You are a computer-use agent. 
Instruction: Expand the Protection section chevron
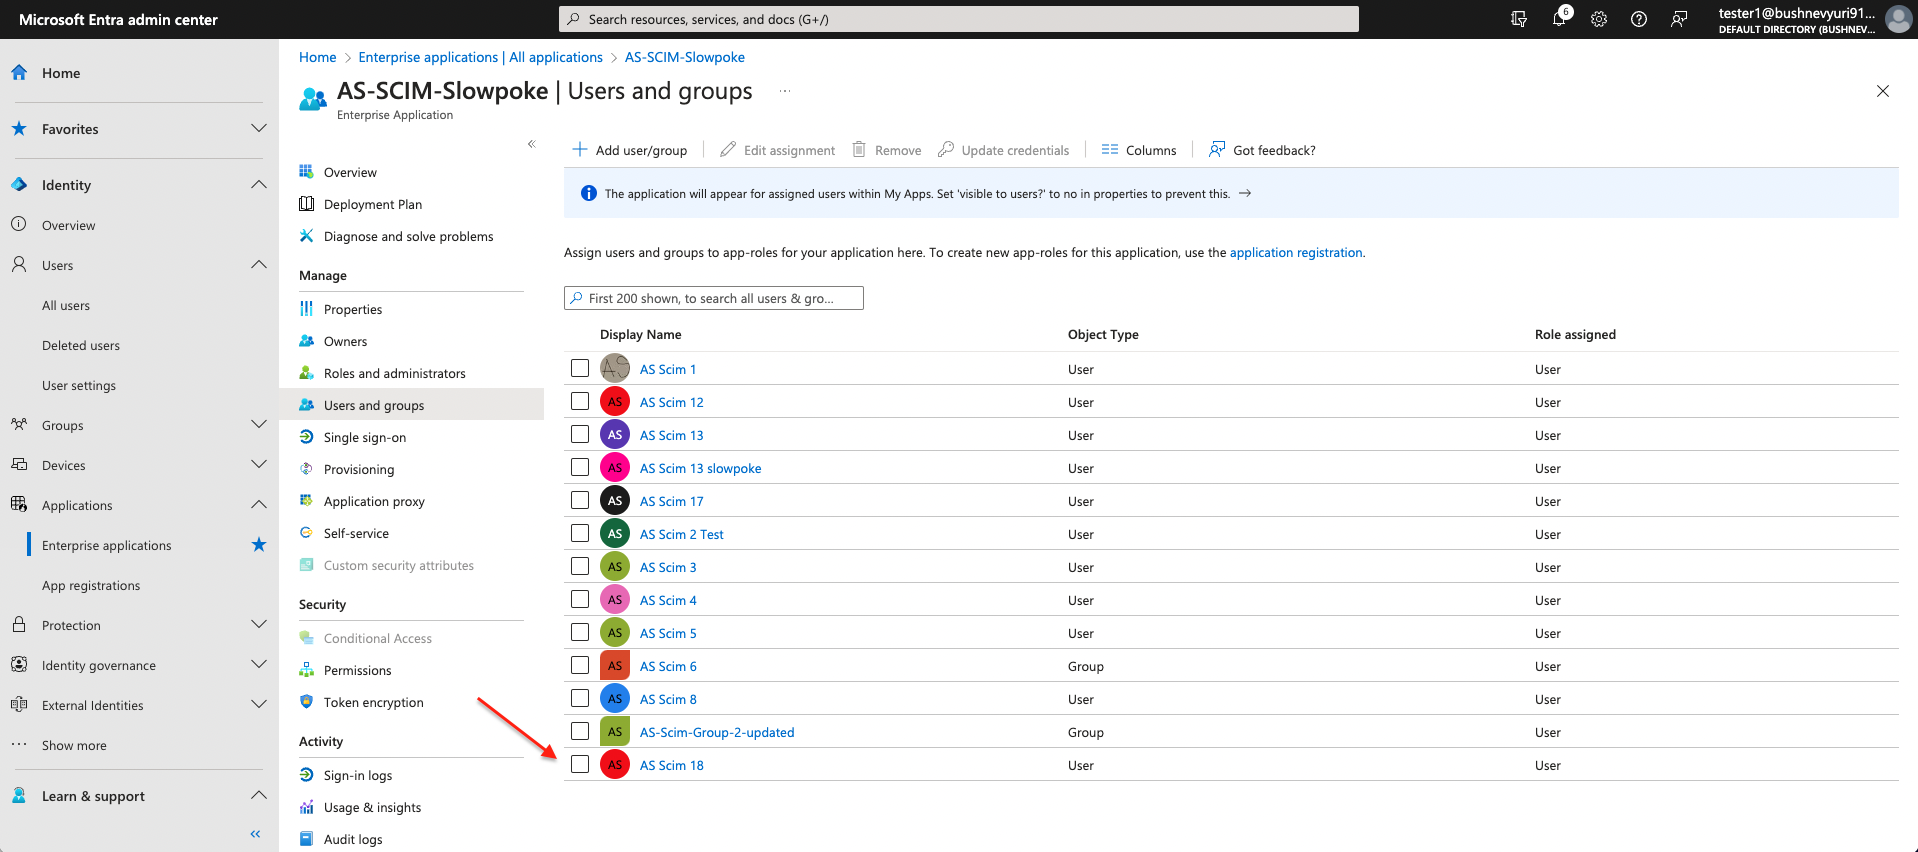pos(259,624)
